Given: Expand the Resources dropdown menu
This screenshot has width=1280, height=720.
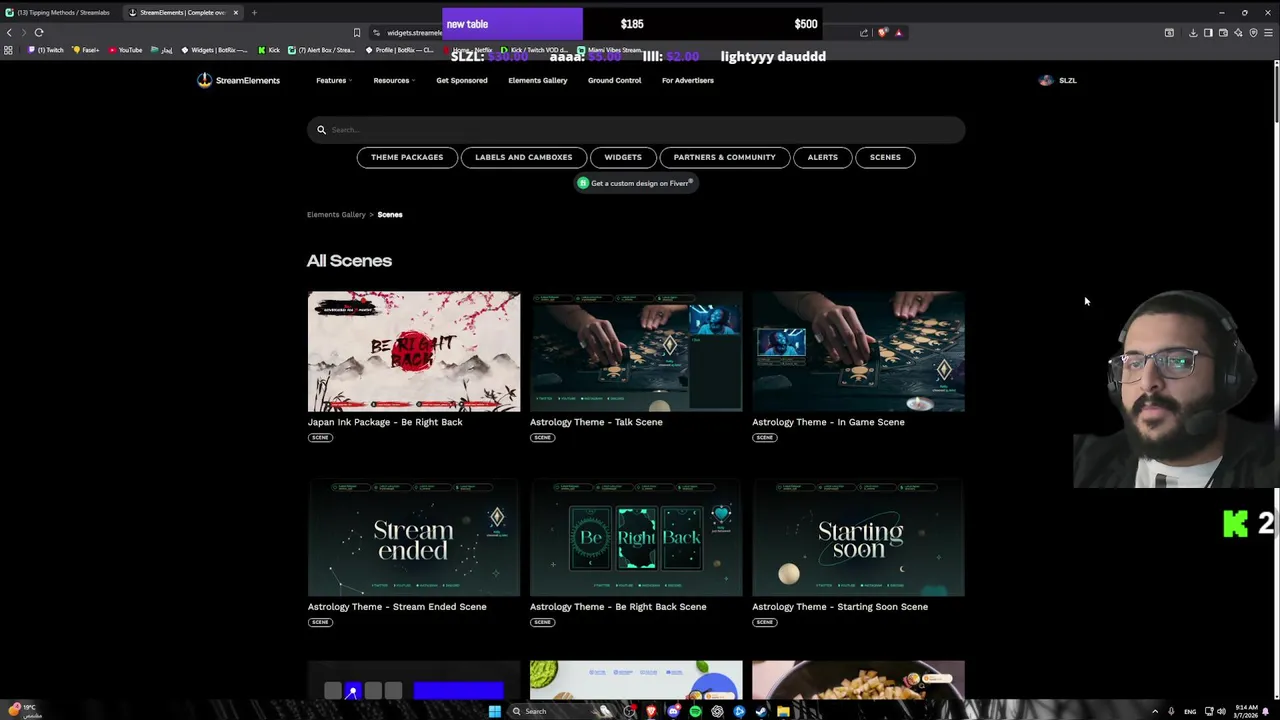Looking at the screenshot, I should [393, 80].
